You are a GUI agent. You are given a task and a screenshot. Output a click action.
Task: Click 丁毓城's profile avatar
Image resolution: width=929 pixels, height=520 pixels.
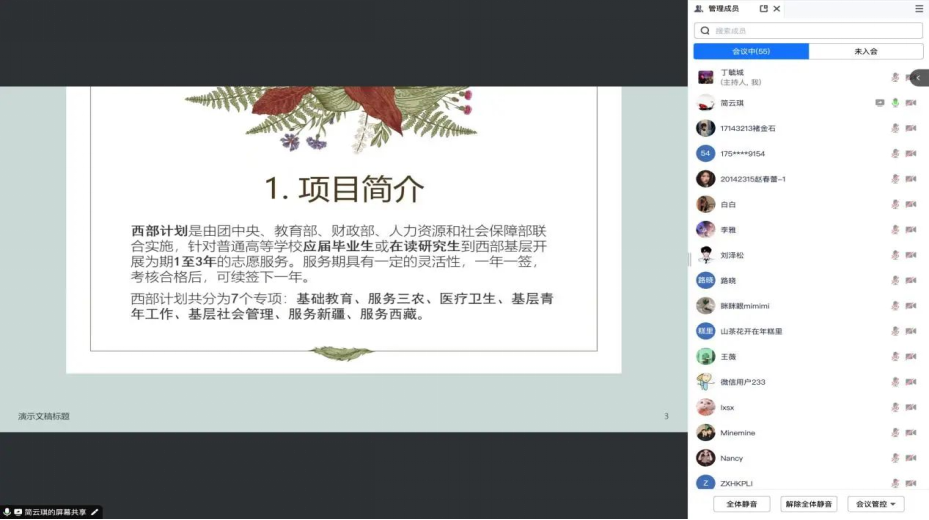coord(705,77)
